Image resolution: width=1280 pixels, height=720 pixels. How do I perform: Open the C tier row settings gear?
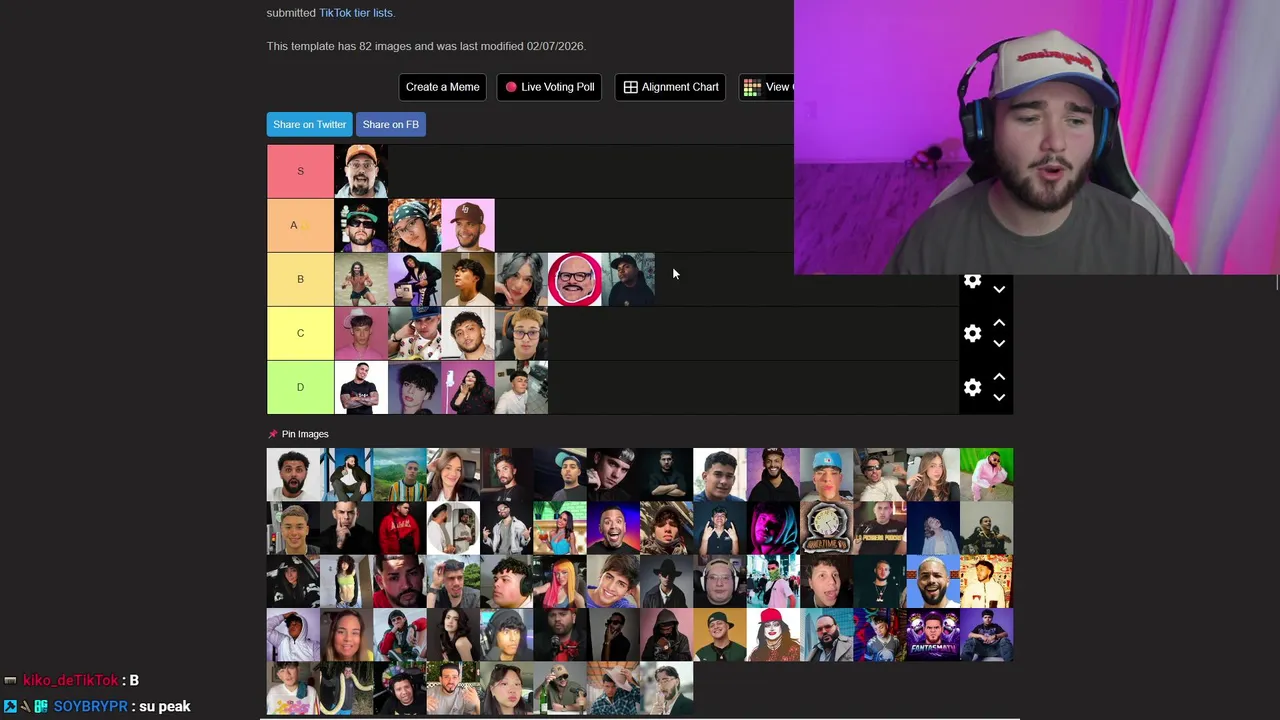972,333
